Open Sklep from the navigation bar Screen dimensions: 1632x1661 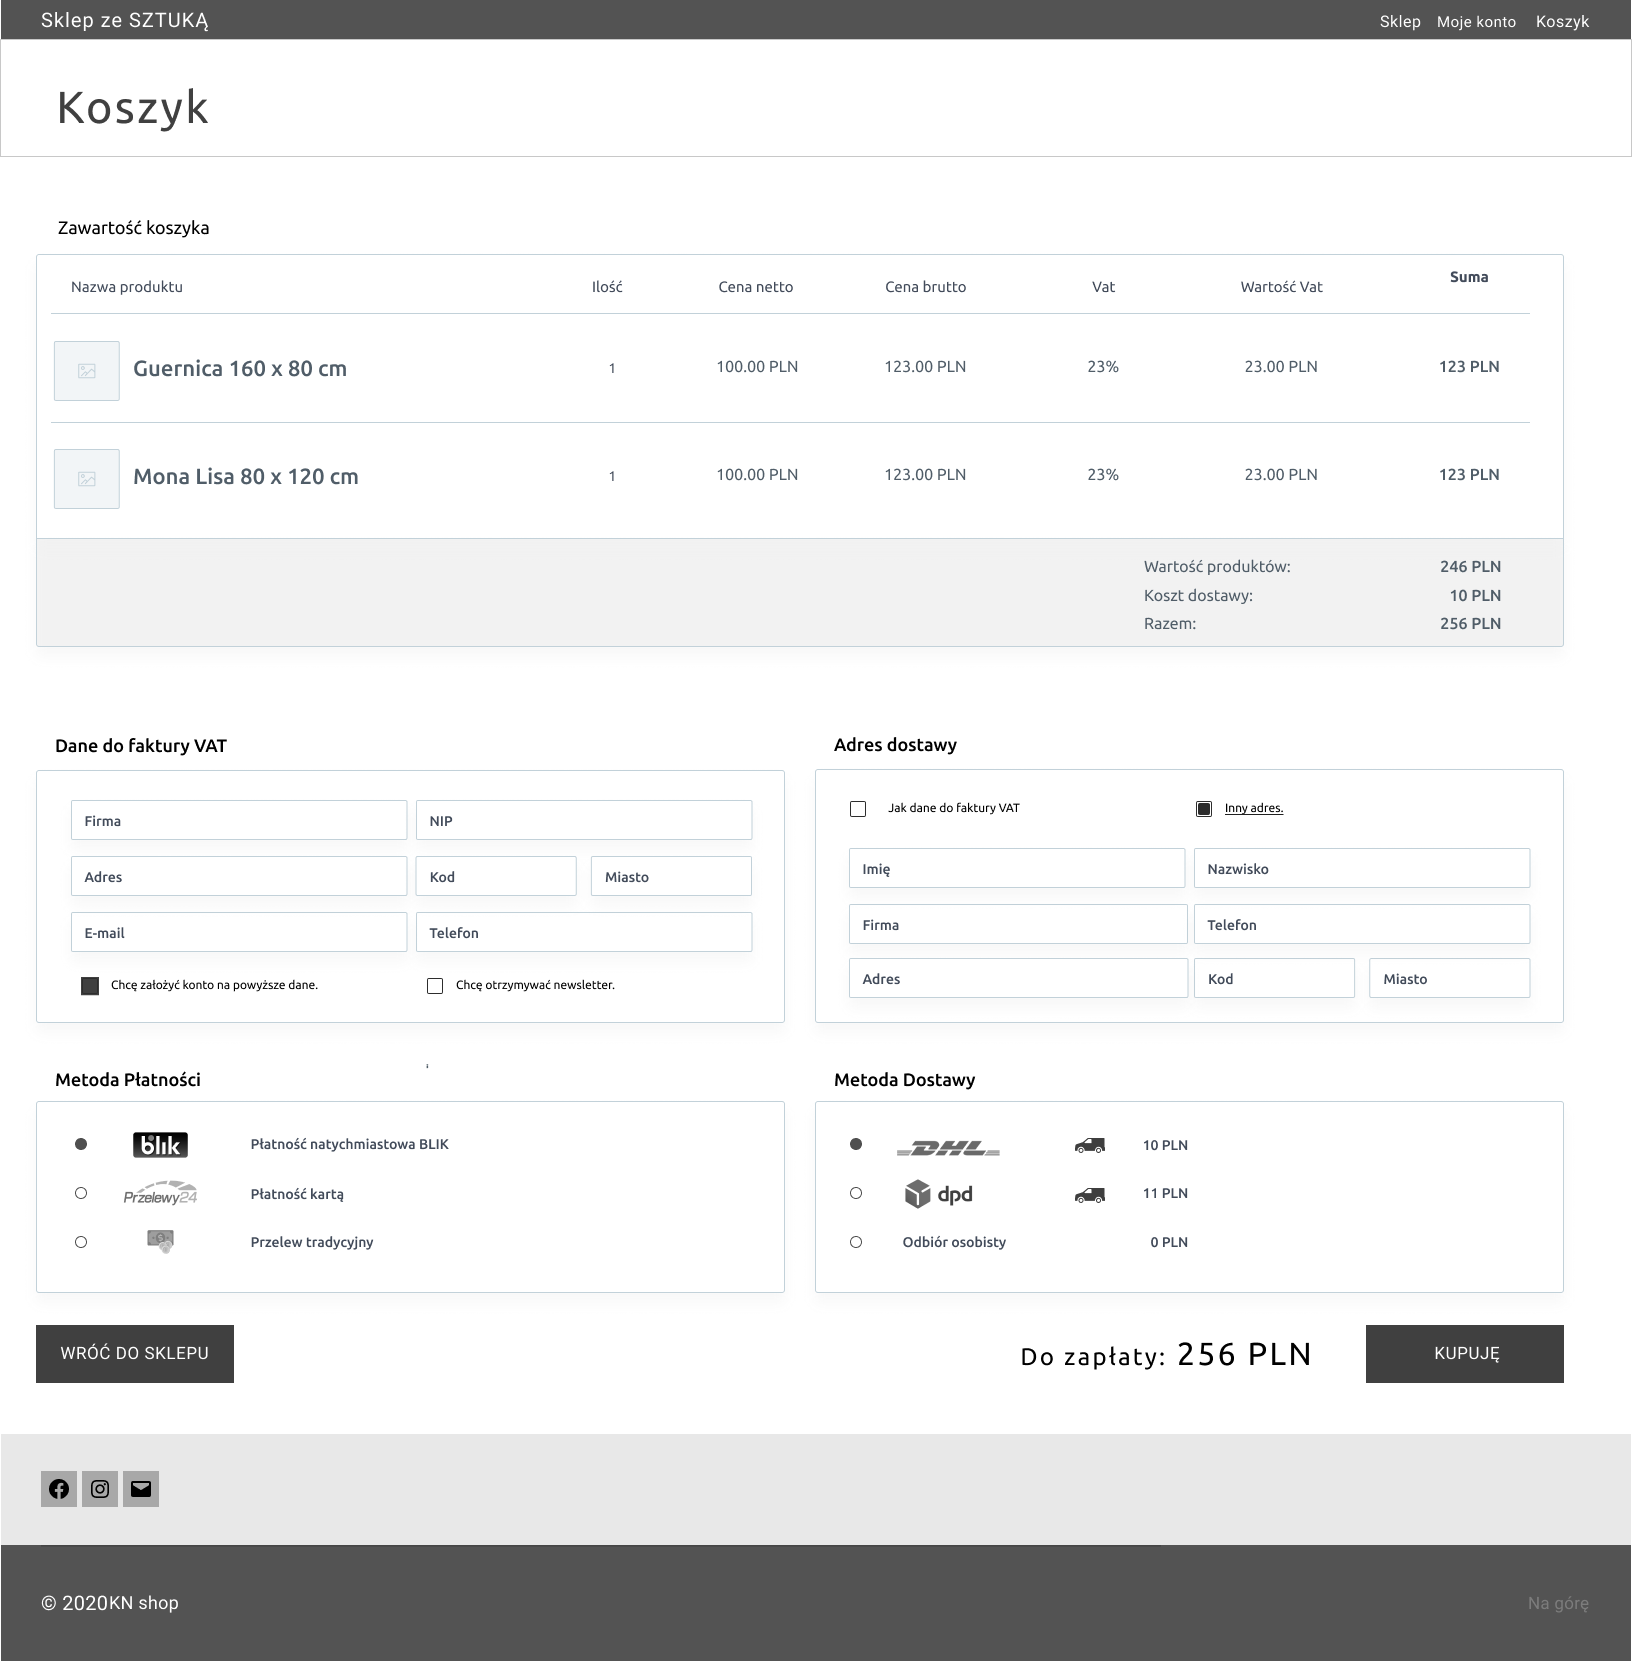click(1400, 20)
